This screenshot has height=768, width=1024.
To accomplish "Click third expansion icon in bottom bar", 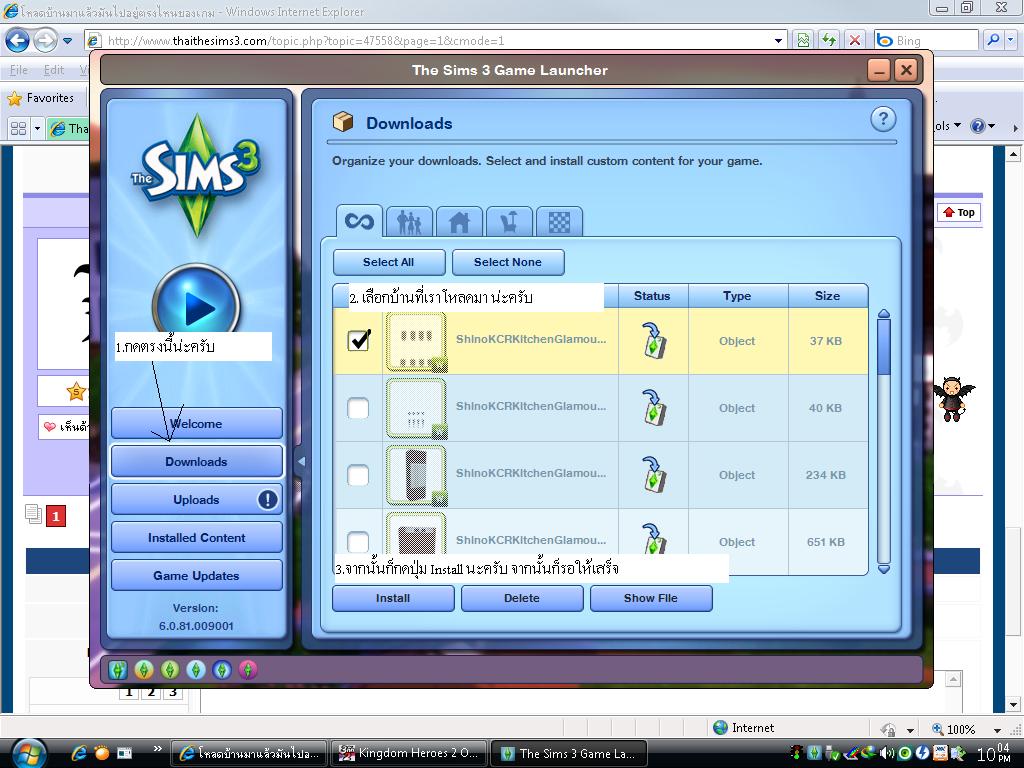I will pos(170,669).
